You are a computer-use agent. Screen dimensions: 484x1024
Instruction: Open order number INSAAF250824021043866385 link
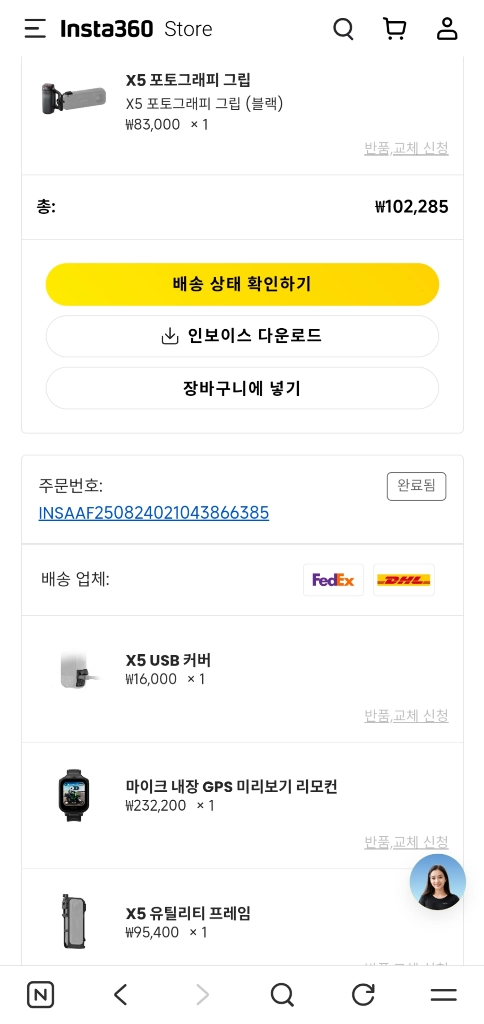pyautogui.click(x=153, y=513)
